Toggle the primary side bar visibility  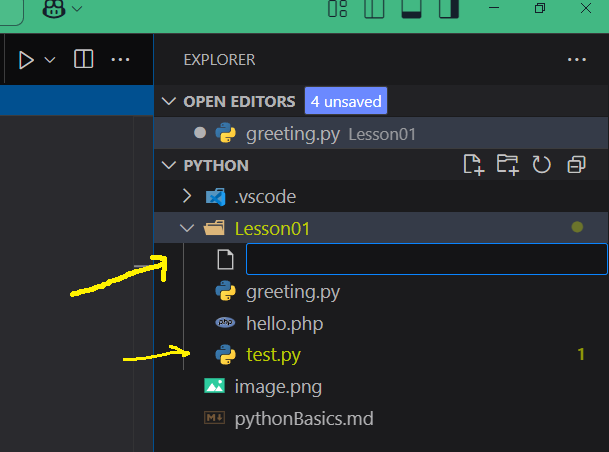(374, 9)
